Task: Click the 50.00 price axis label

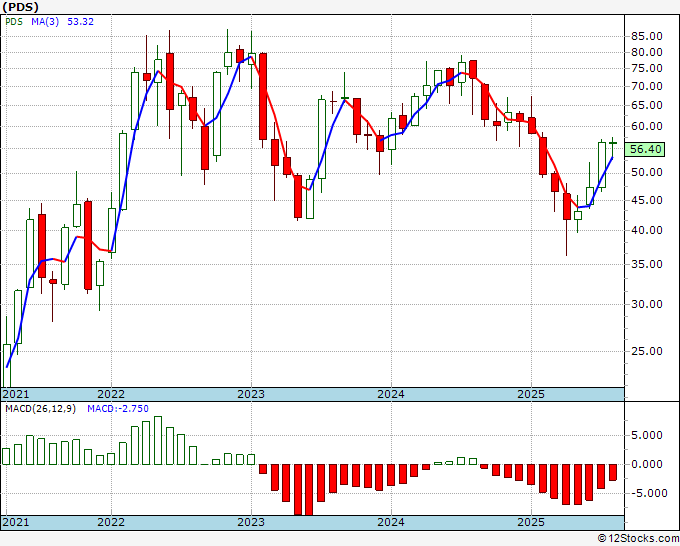Action: (647, 173)
